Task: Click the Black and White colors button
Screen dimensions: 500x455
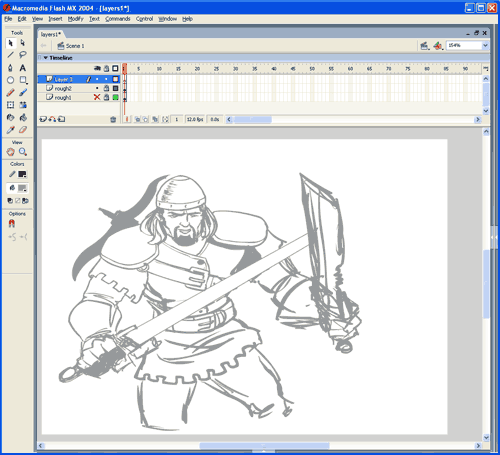Action: (10, 201)
